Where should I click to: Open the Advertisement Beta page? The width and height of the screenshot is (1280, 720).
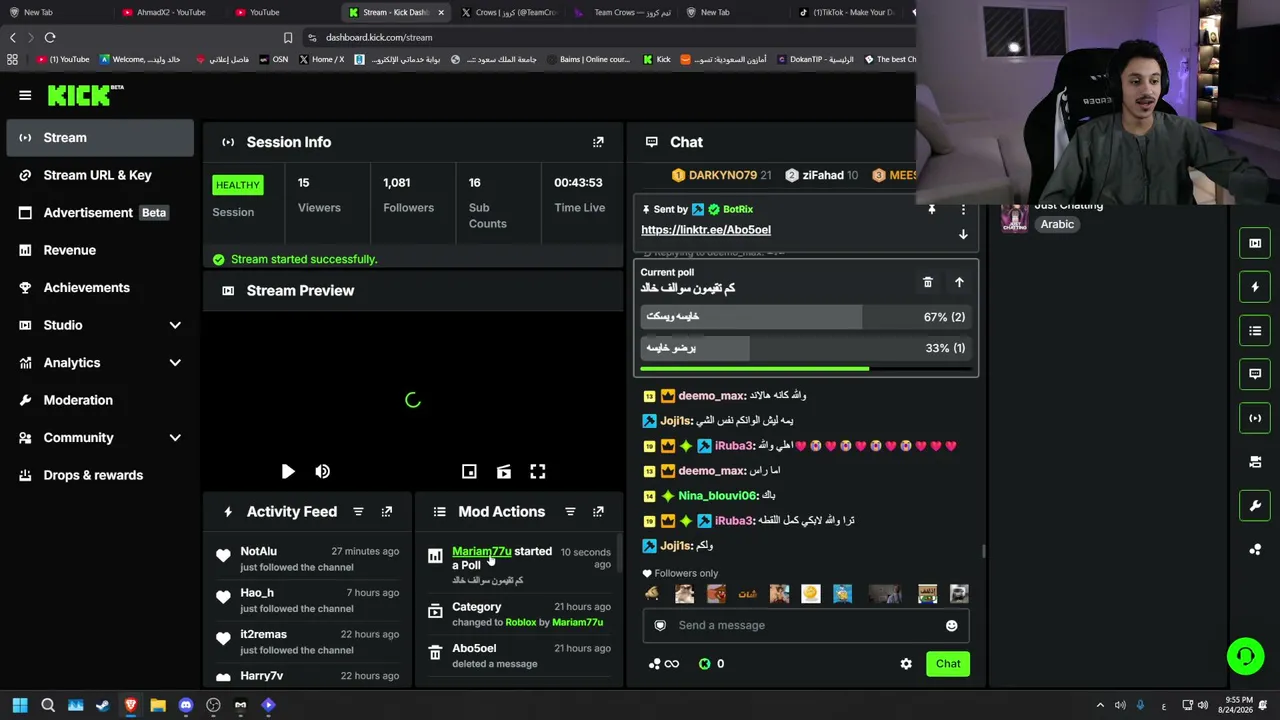point(100,213)
